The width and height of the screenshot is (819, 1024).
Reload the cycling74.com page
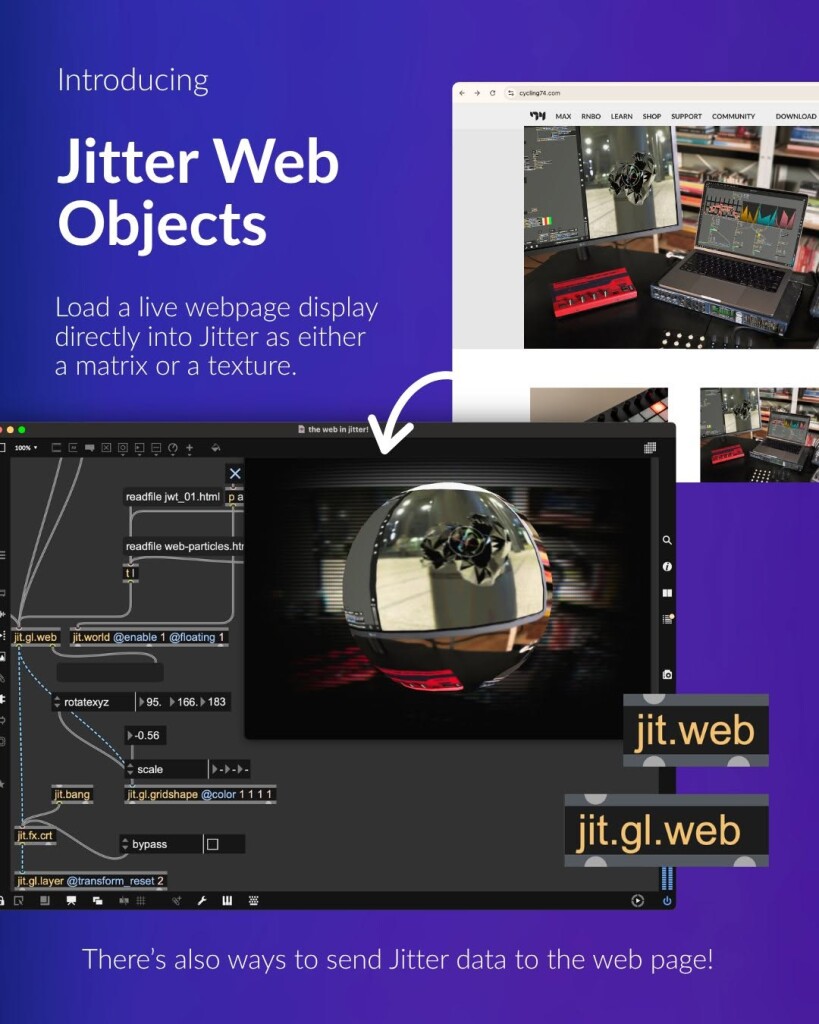(492, 93)
